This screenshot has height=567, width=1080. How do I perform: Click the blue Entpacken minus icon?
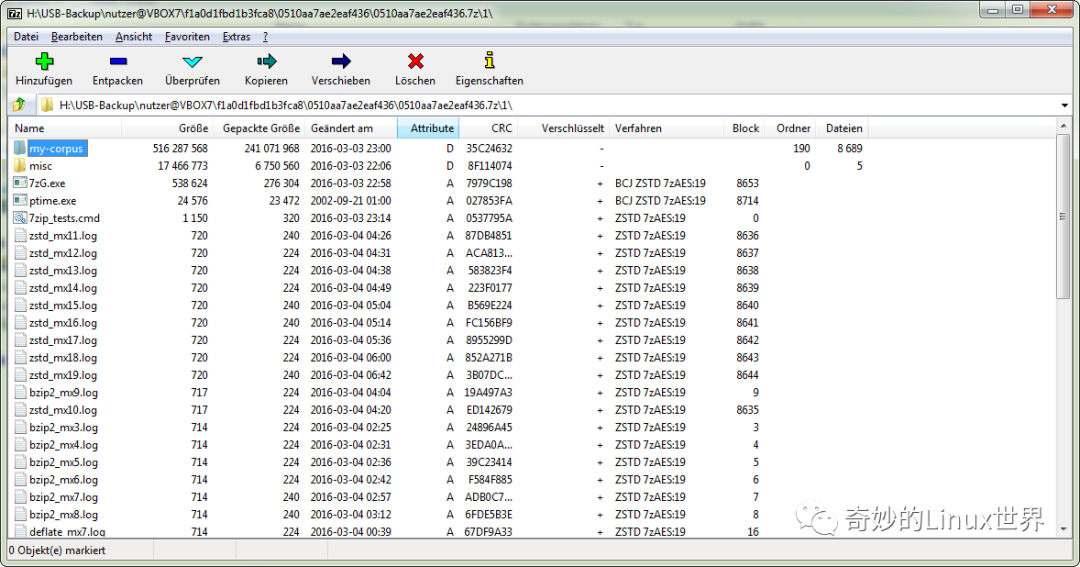coord(118,61)
